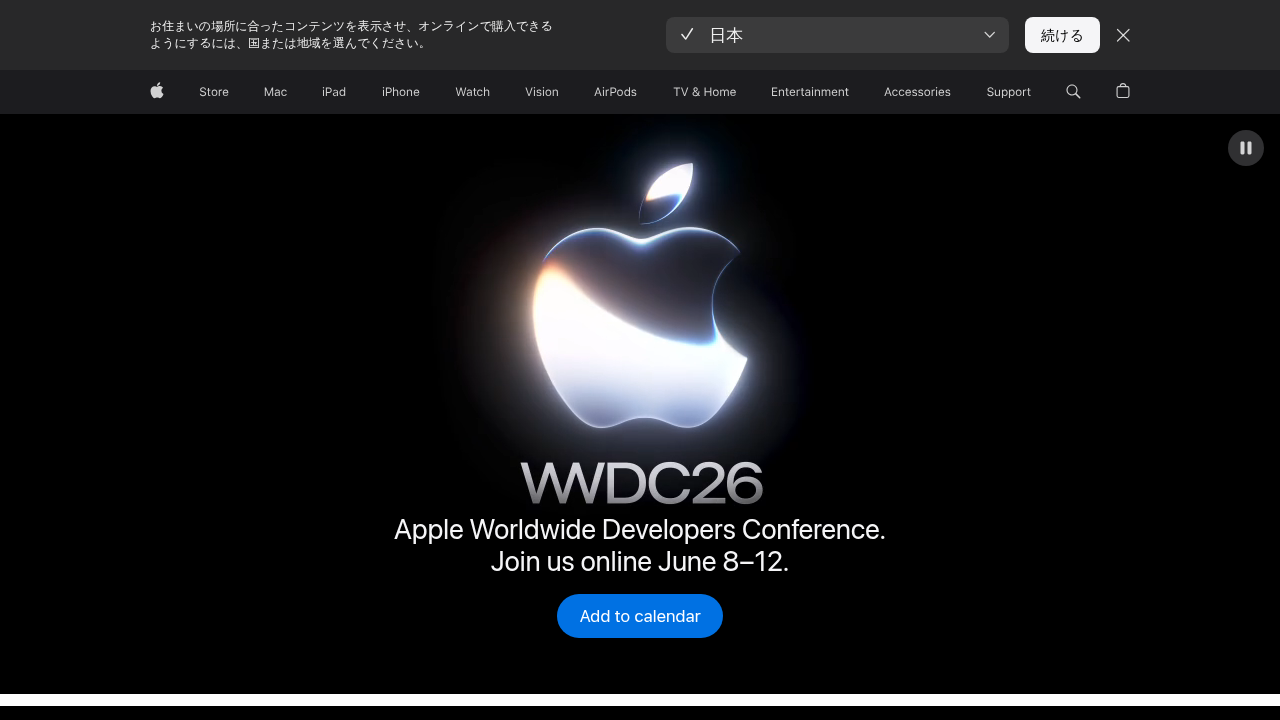Image resolution: width=1280 pixels, height=720 pixels.
Task: Open the Watch menu
Action: pyautogui.click(x=473, y=92)
